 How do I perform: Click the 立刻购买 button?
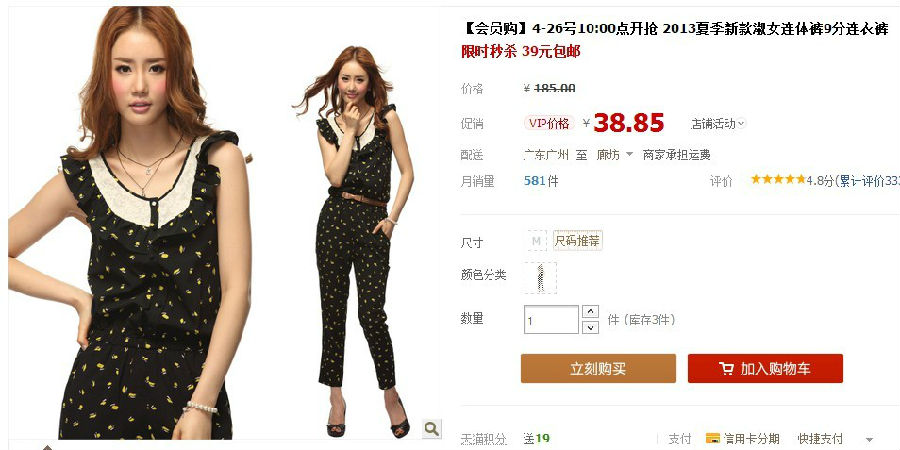click(x=598, y=368)
